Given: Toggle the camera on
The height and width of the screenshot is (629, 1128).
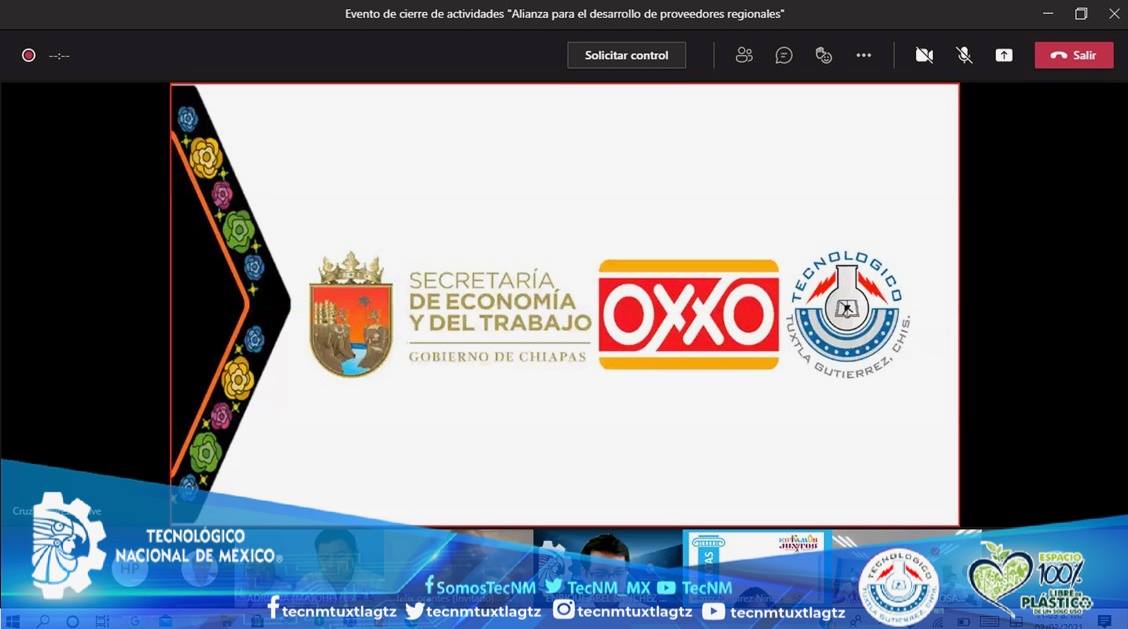Looking at the screenshot, I should (x=924, y=55).
